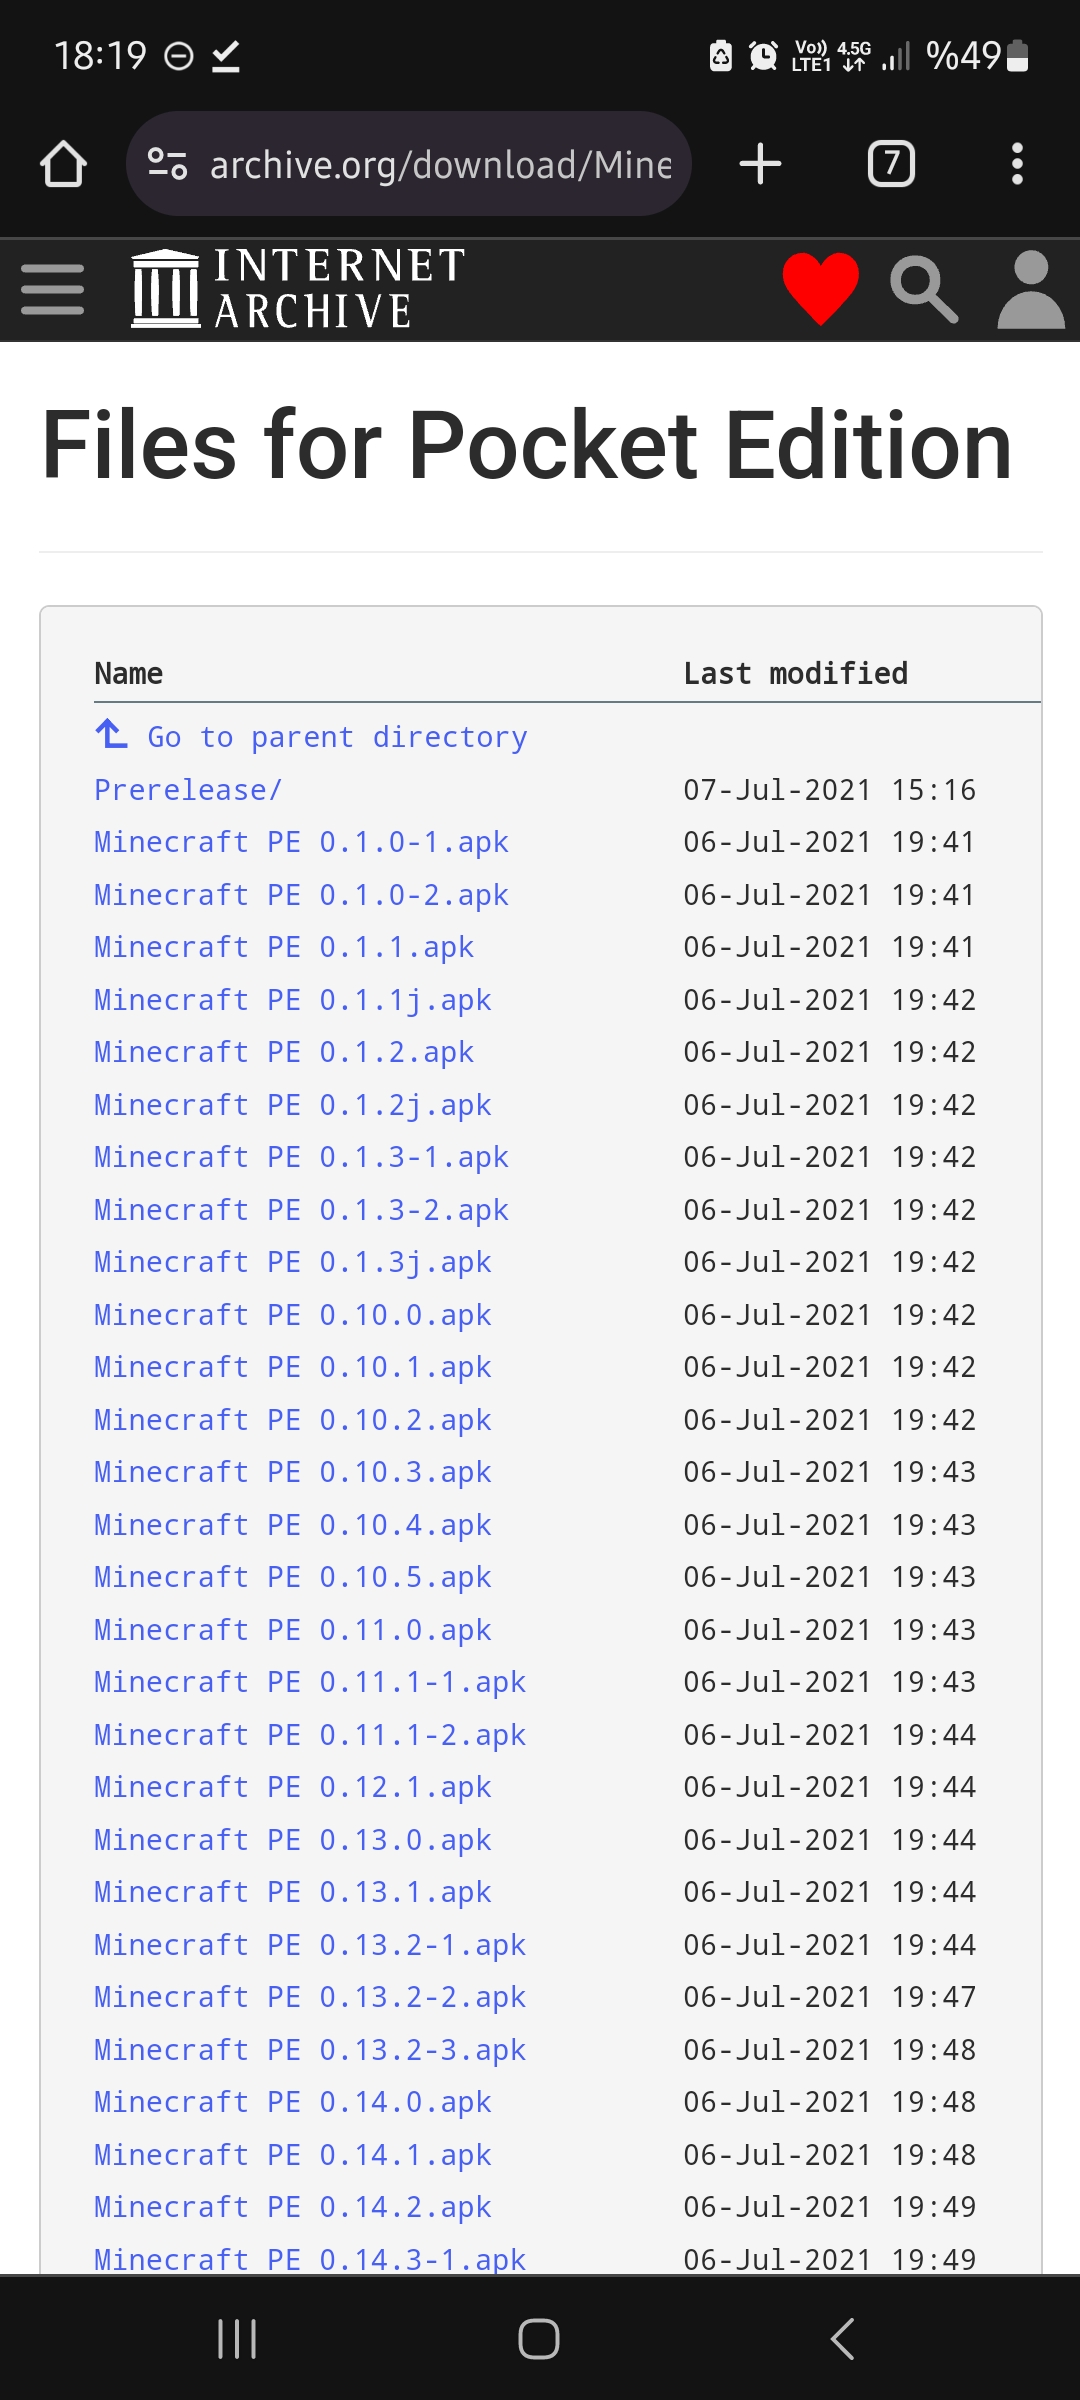Open Internet Archive hamburger menu
The height and width of the screenshot is (2400, 1080).
point(52,290)
